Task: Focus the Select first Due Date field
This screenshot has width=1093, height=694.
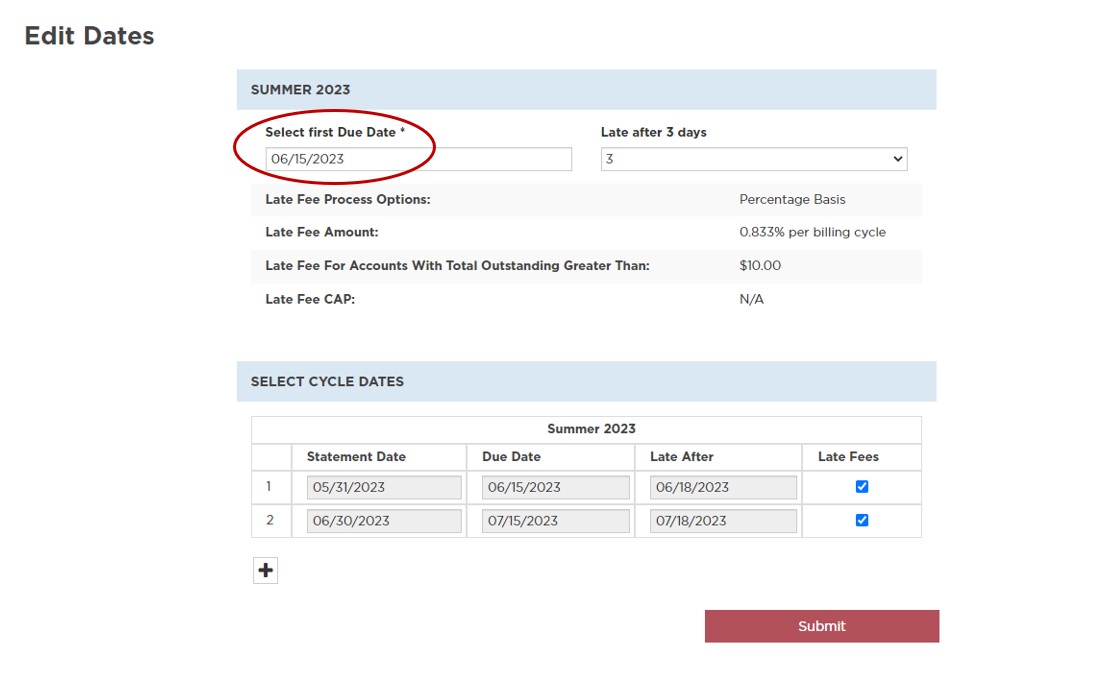Action: [418, 159]
